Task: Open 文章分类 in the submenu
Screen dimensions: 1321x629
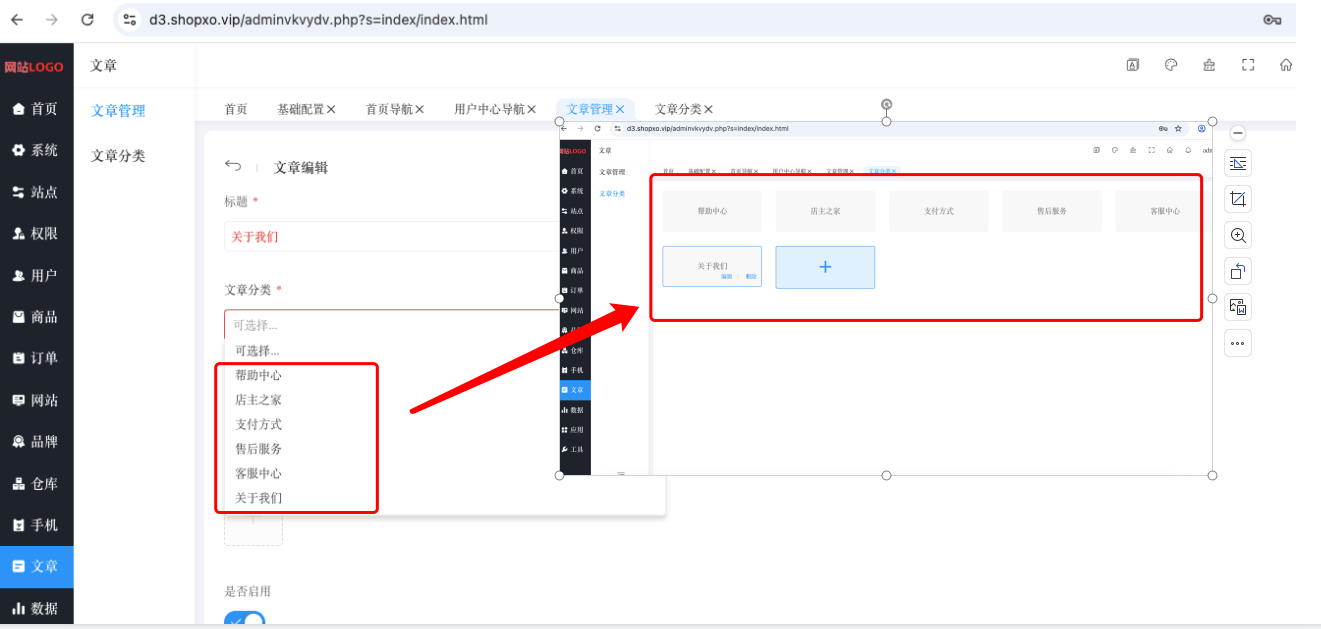Action: coord(118,156)
